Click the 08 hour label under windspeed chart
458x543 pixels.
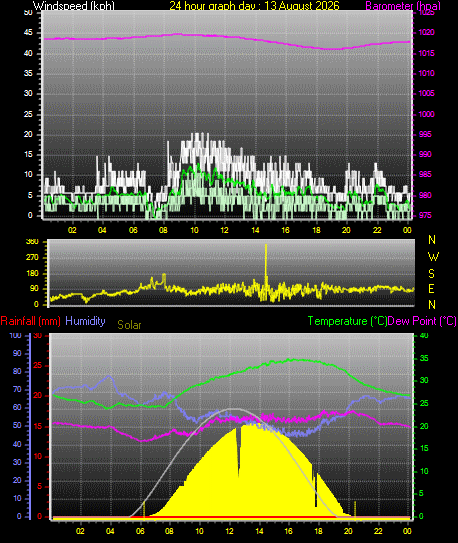point(163,230)
